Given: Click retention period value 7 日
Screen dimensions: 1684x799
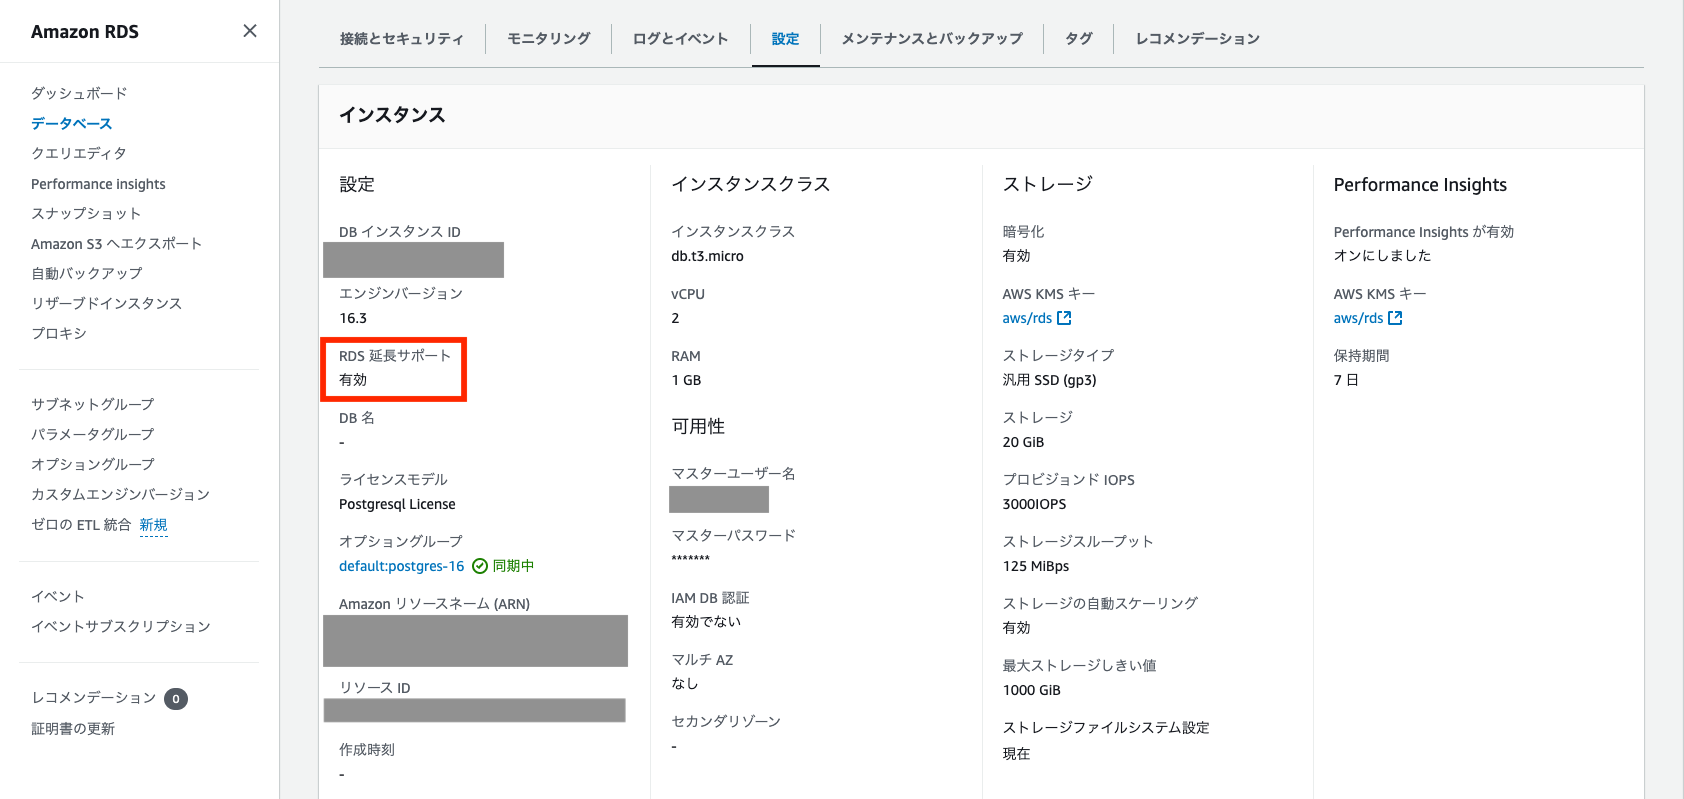Looking at the screenshot, I should (1346, 380).
